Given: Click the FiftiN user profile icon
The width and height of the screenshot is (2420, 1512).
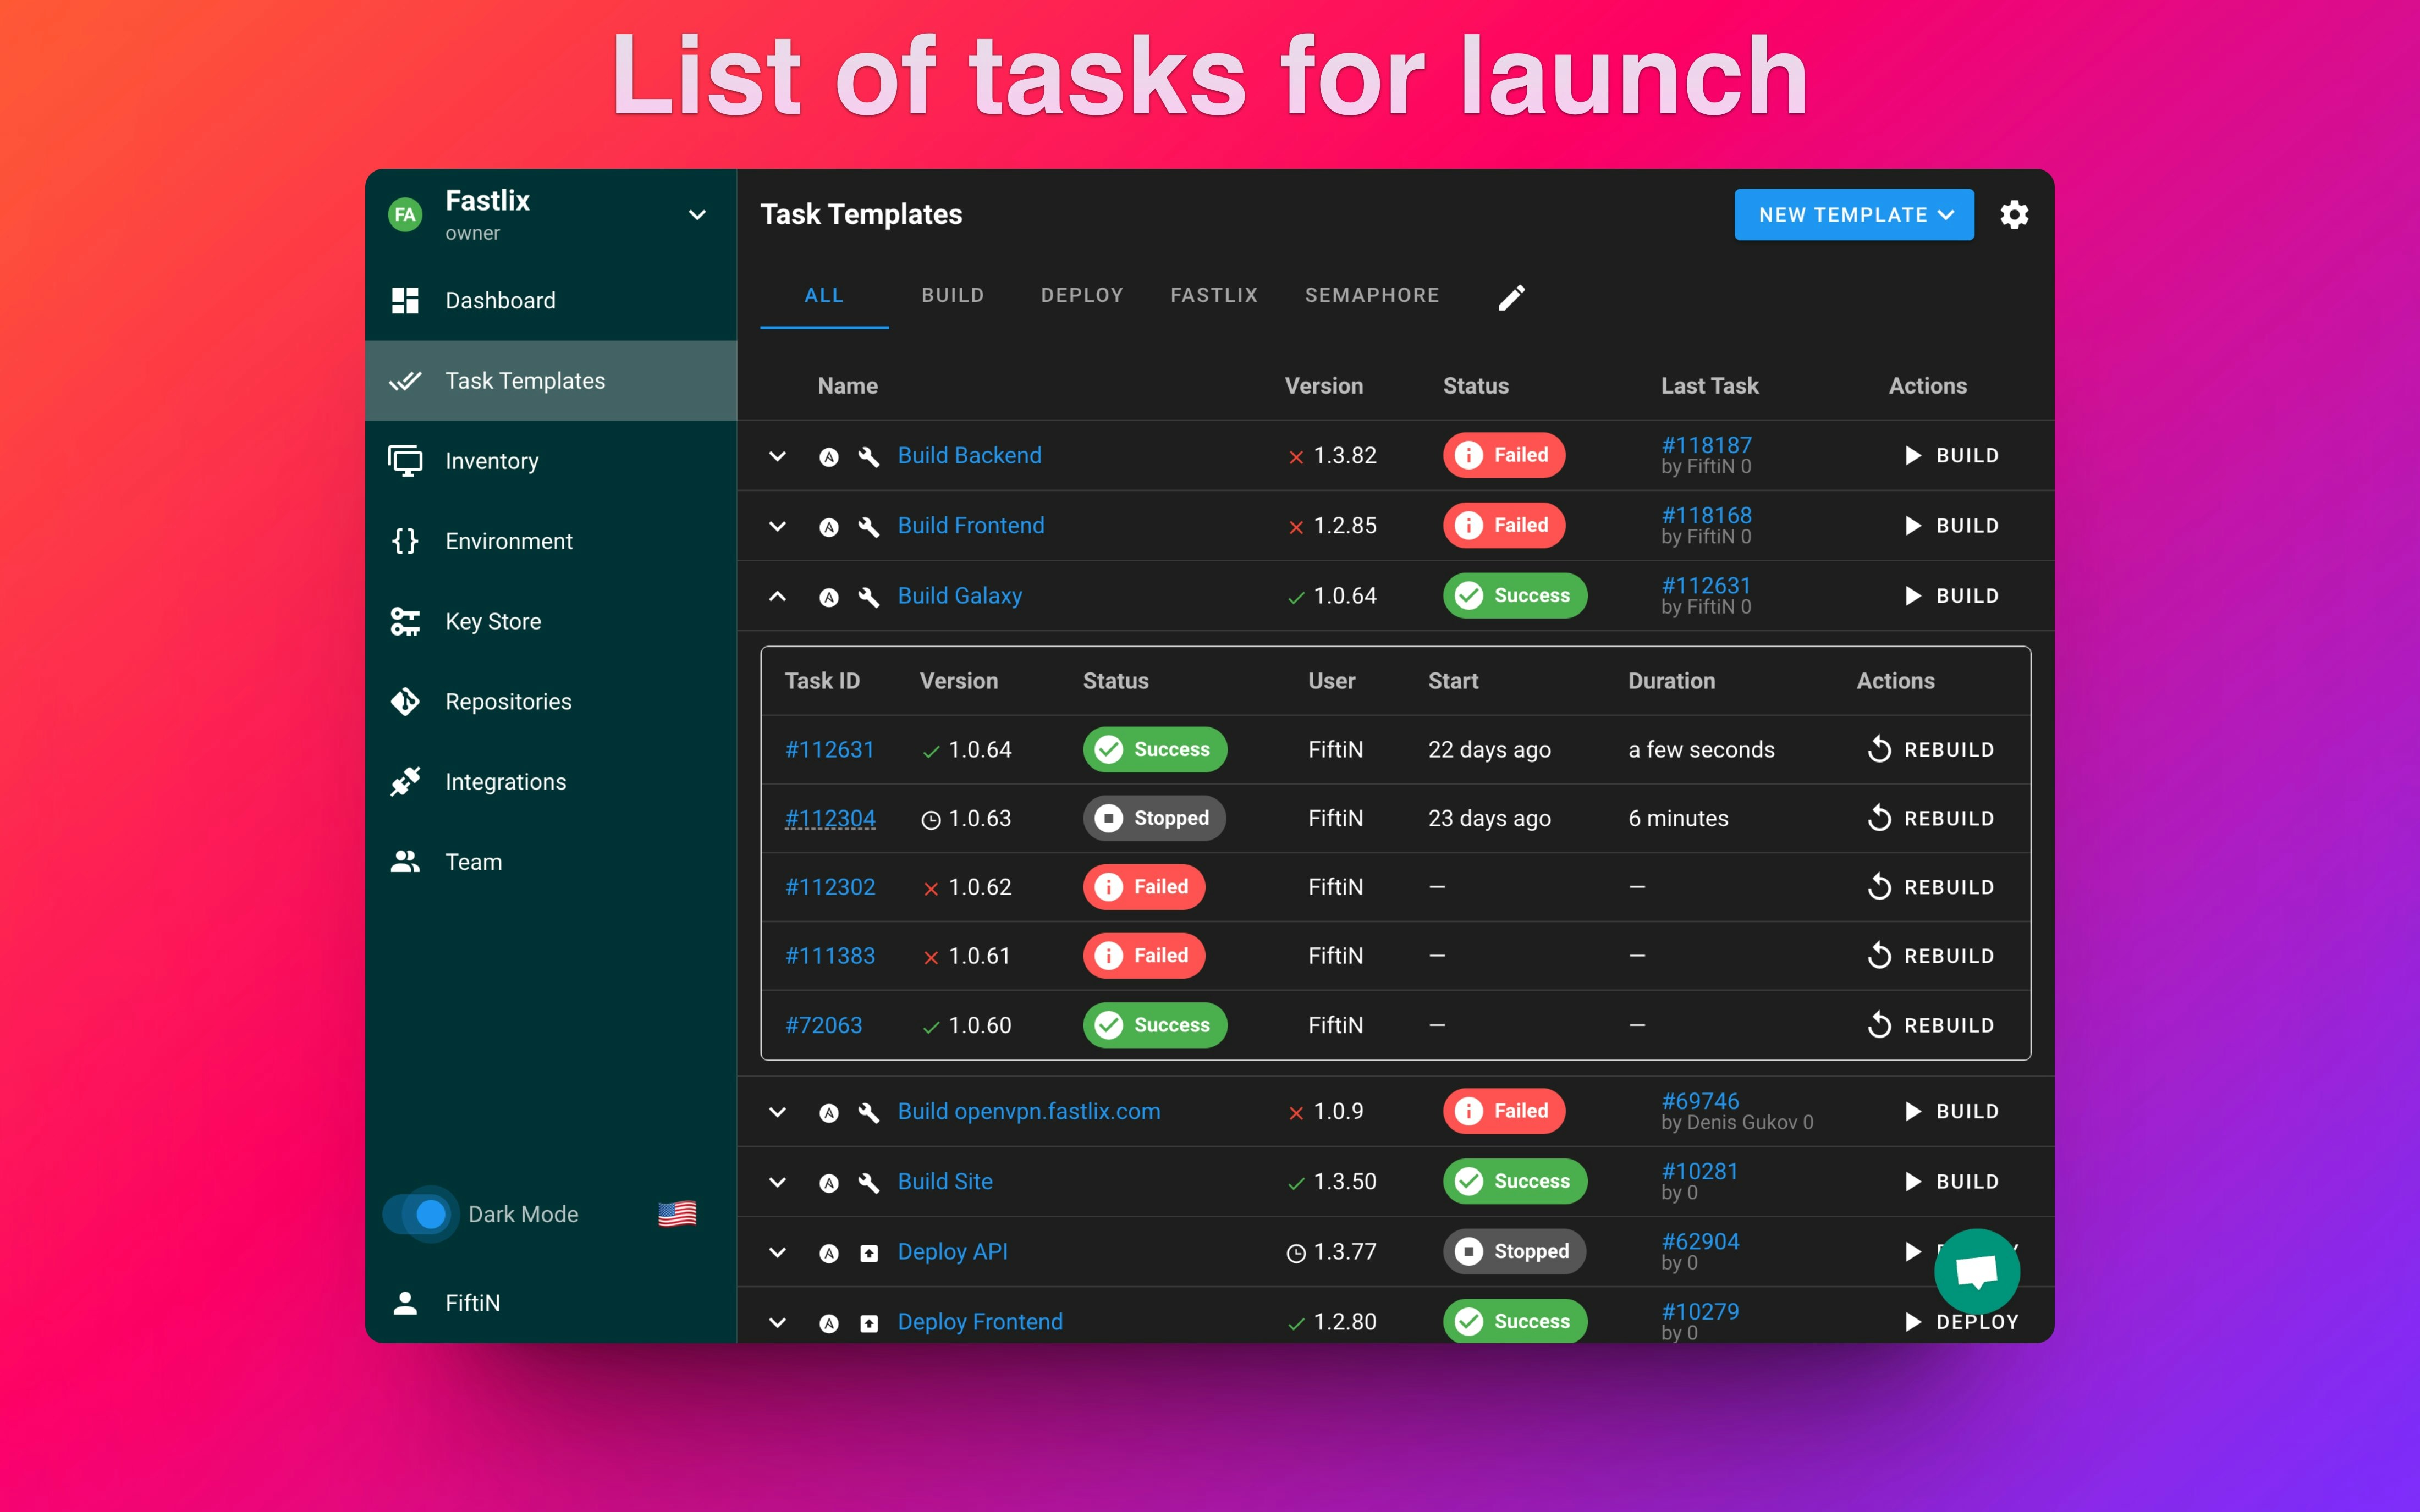Looking at the screenshot, I should [405, 1302].
